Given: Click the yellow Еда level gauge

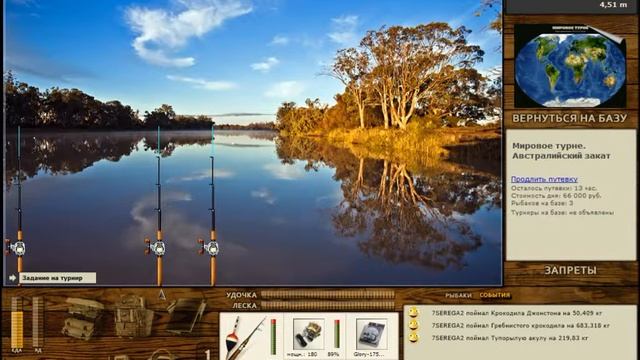Looking at the screenshot, I should tap(17, 322).
